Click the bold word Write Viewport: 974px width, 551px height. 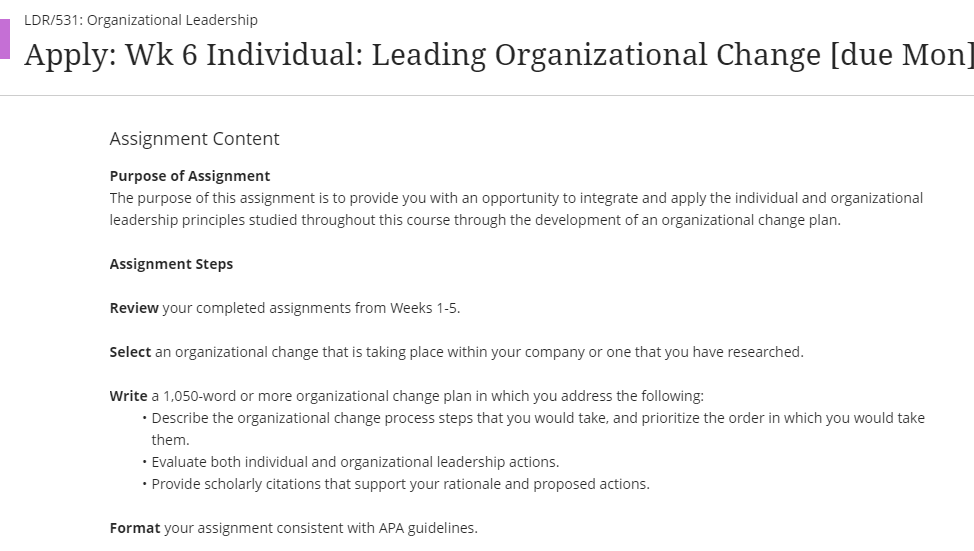129,396
